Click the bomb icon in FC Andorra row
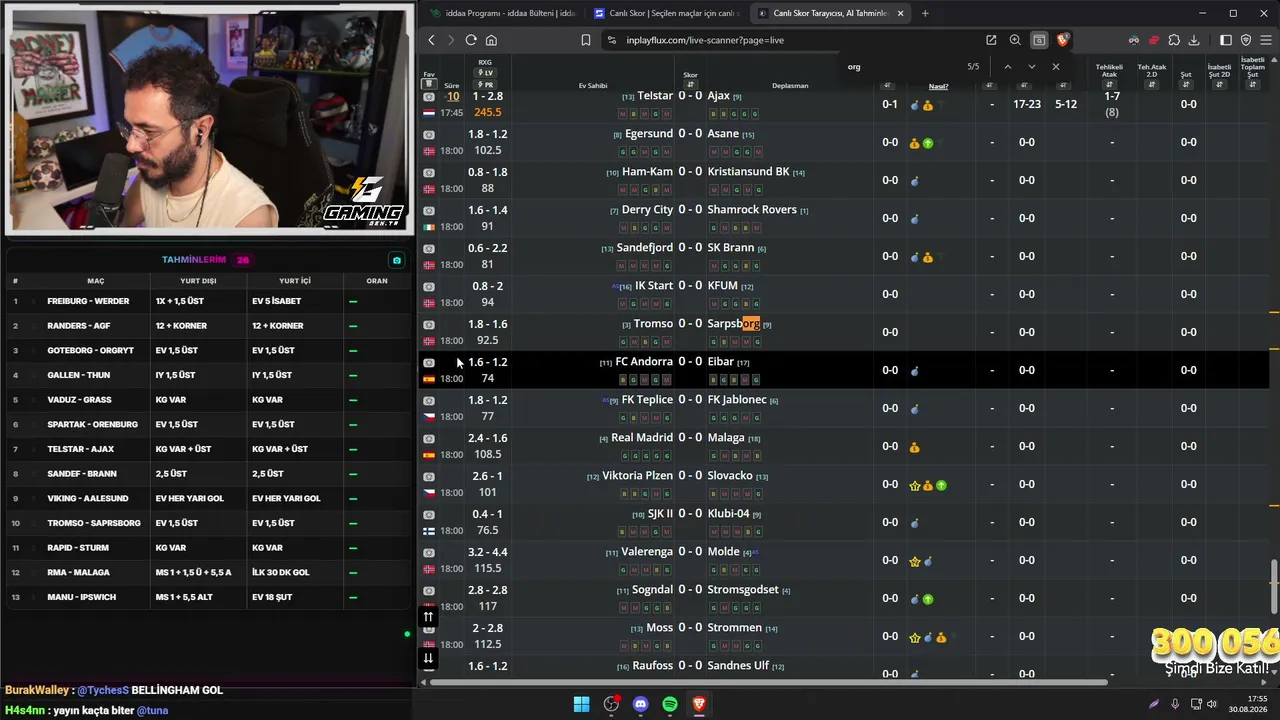The image size is (1280, 720). coord(914,371)
